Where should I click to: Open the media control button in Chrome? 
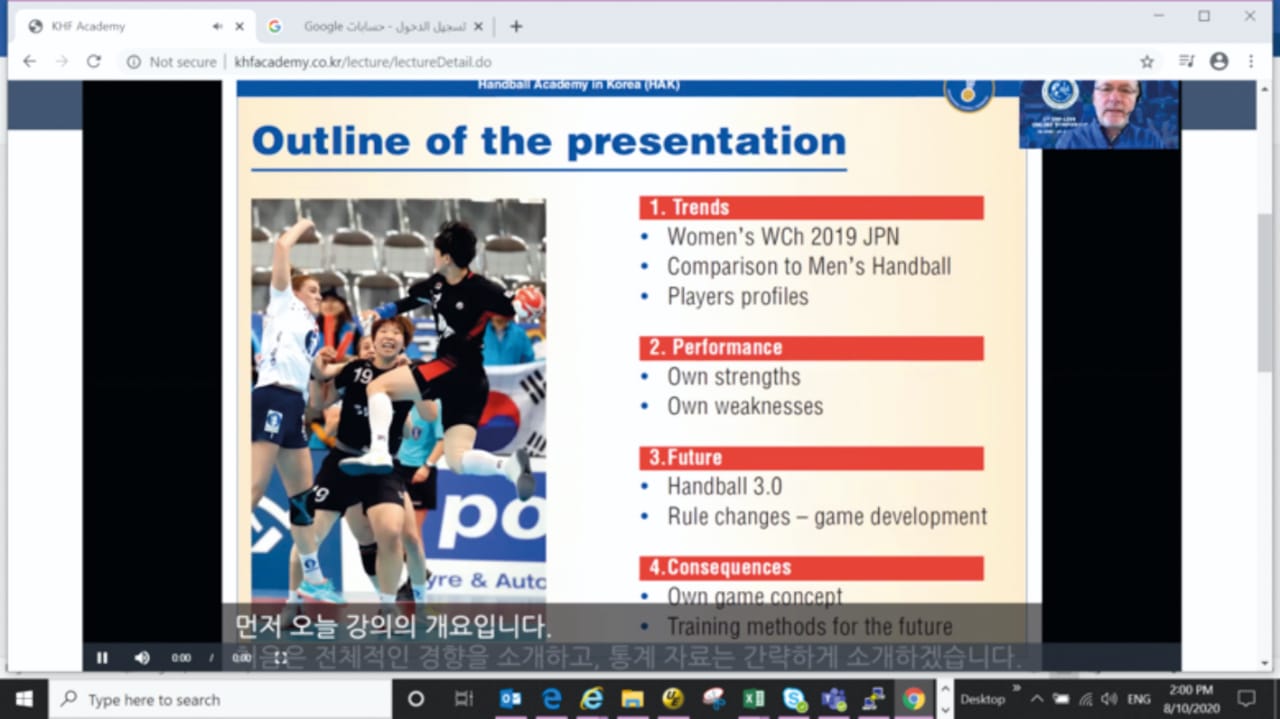(x=1186, y=61)
